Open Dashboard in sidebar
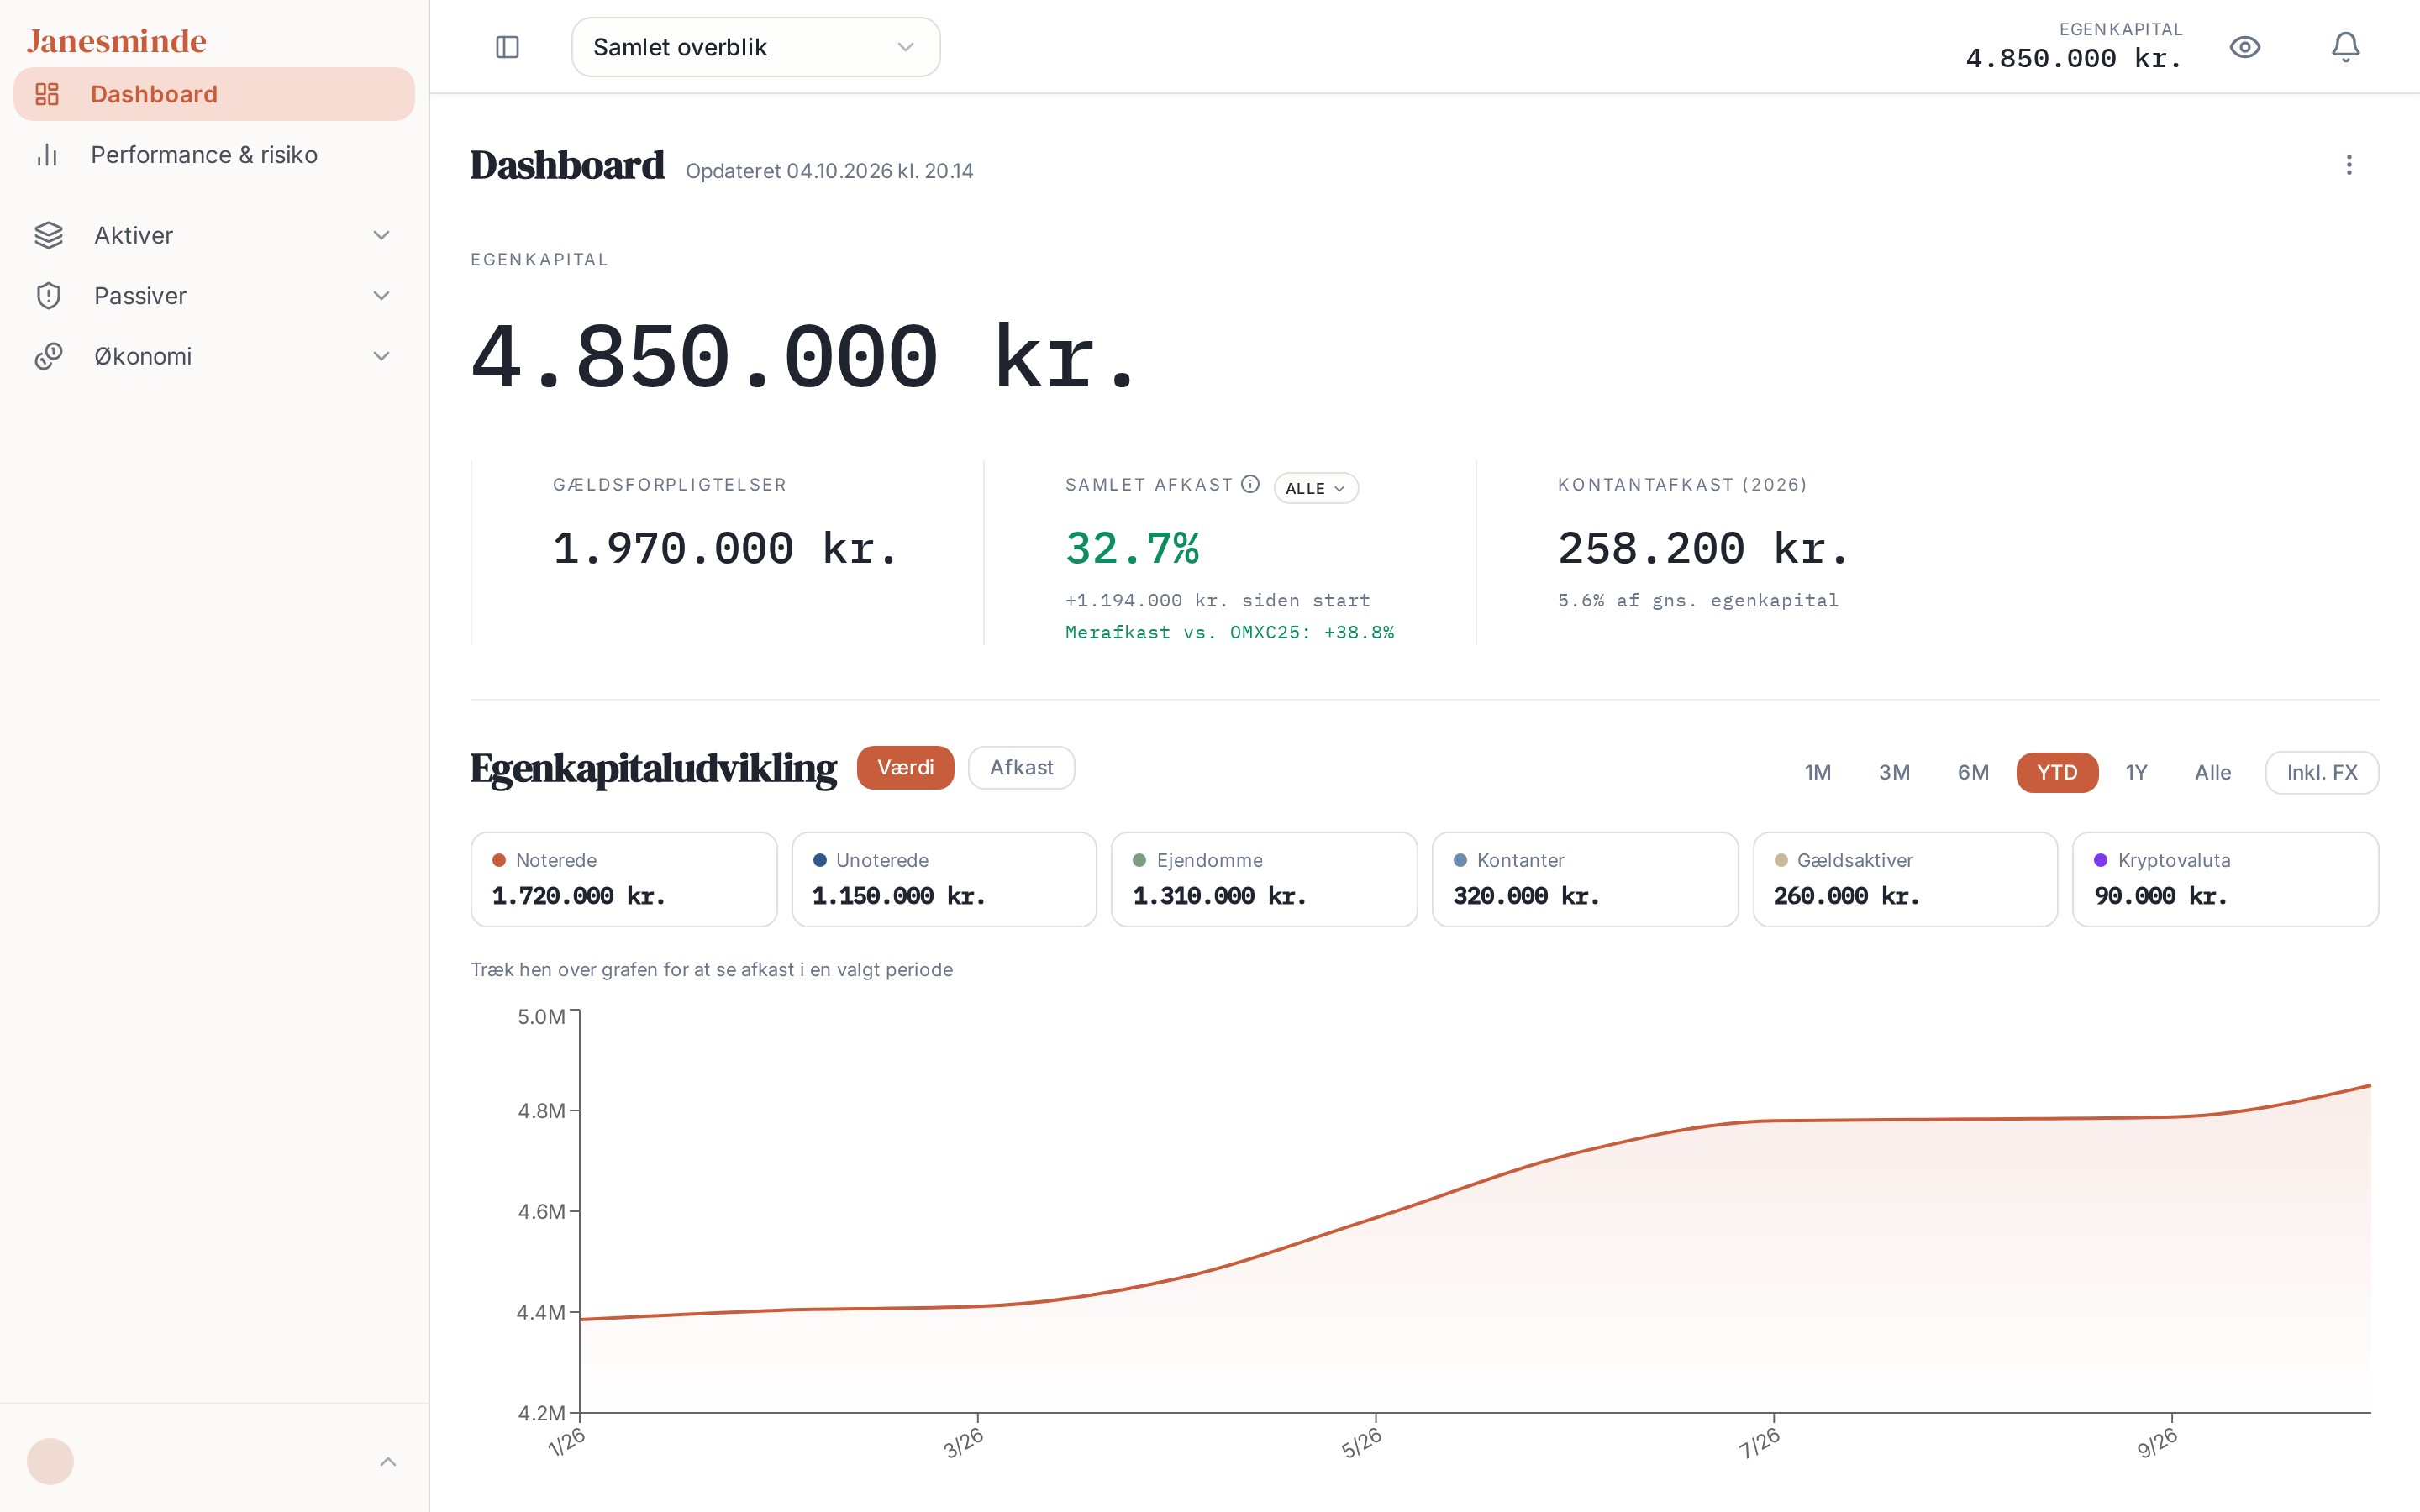Screen dimensions: 2420x1512 point(214,94)
